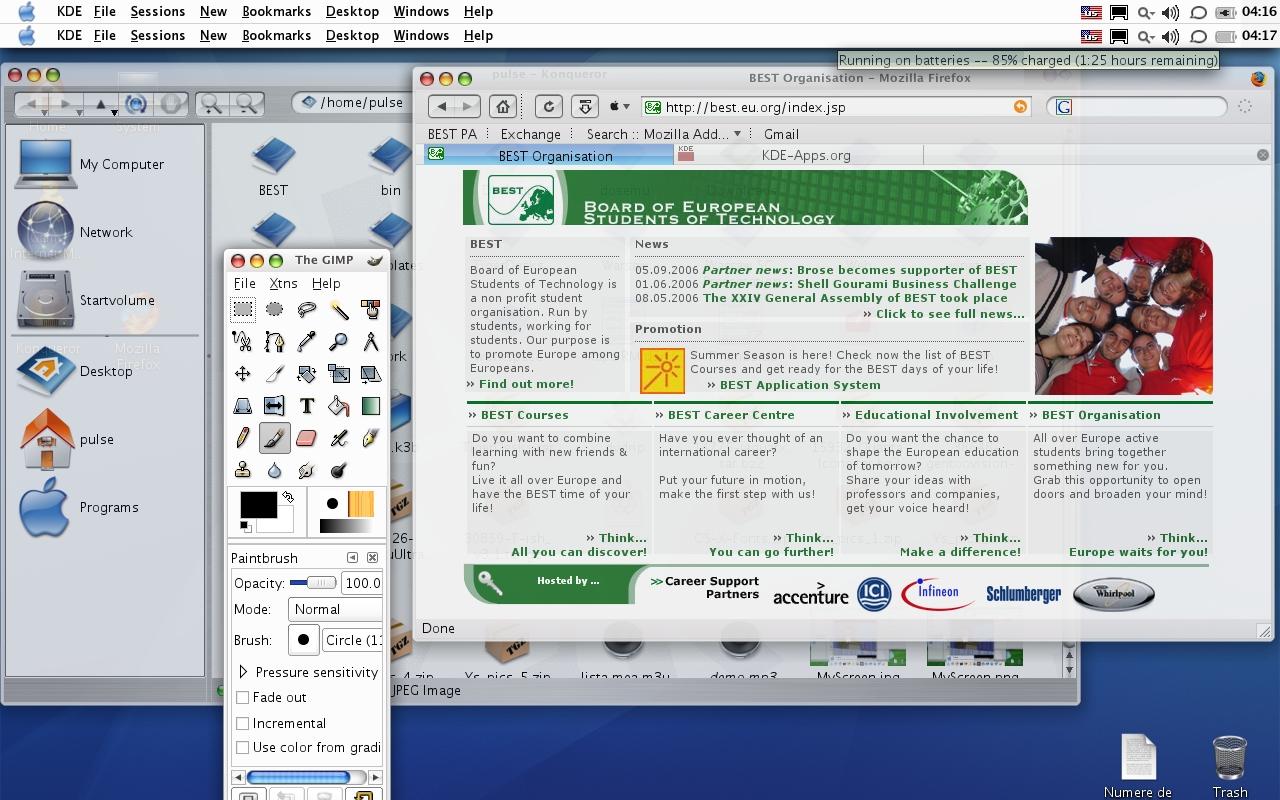Screen dimensions: 1280x800
Task: Choose the Crop knife tool
Action: (274, 373)
